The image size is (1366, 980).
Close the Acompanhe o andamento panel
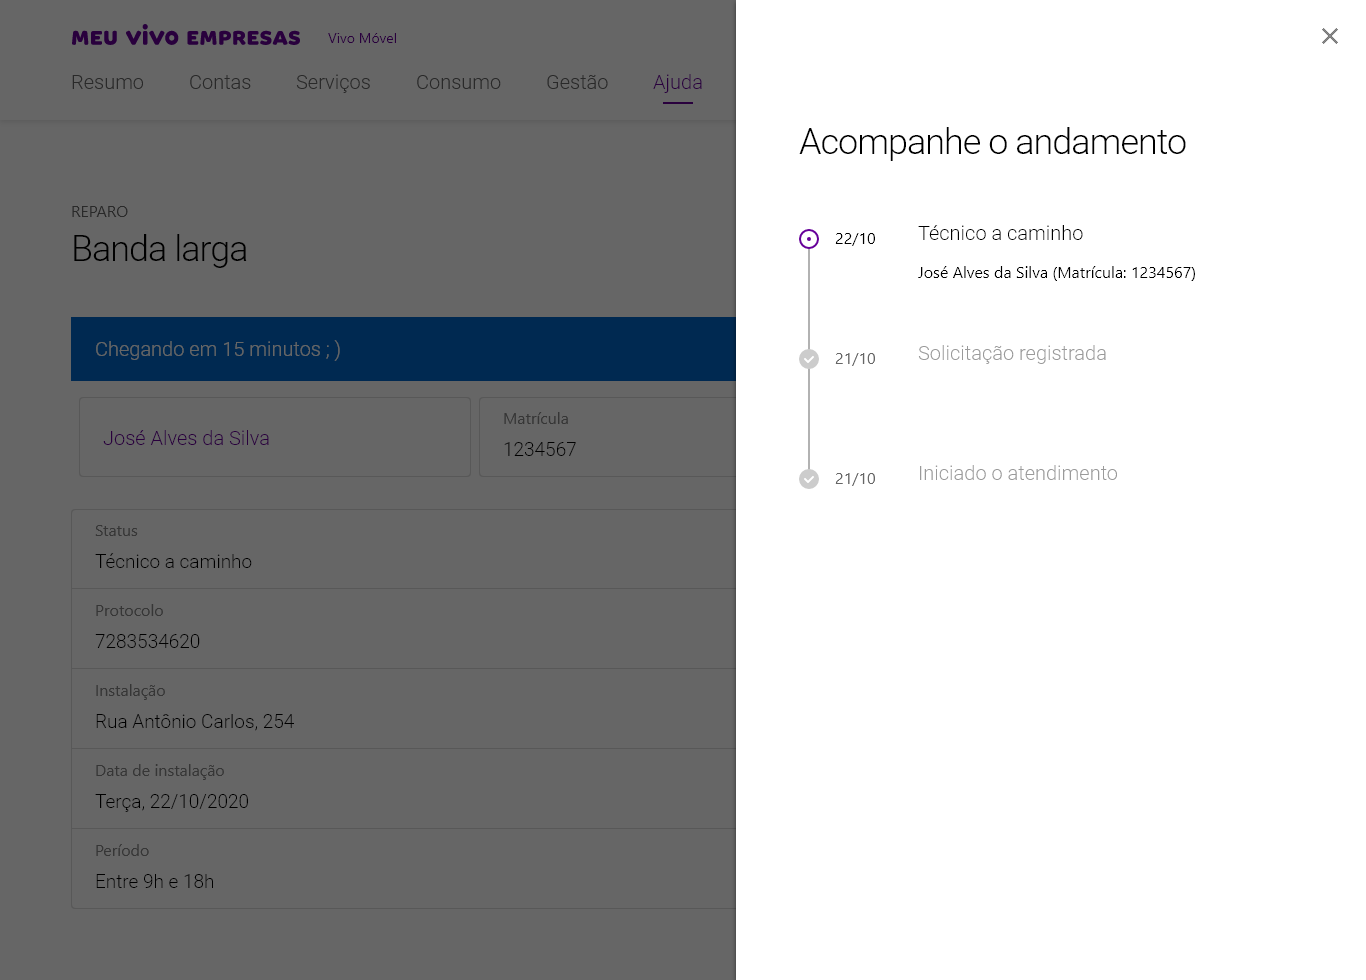pyautogui.click(x=1329, y=36)
